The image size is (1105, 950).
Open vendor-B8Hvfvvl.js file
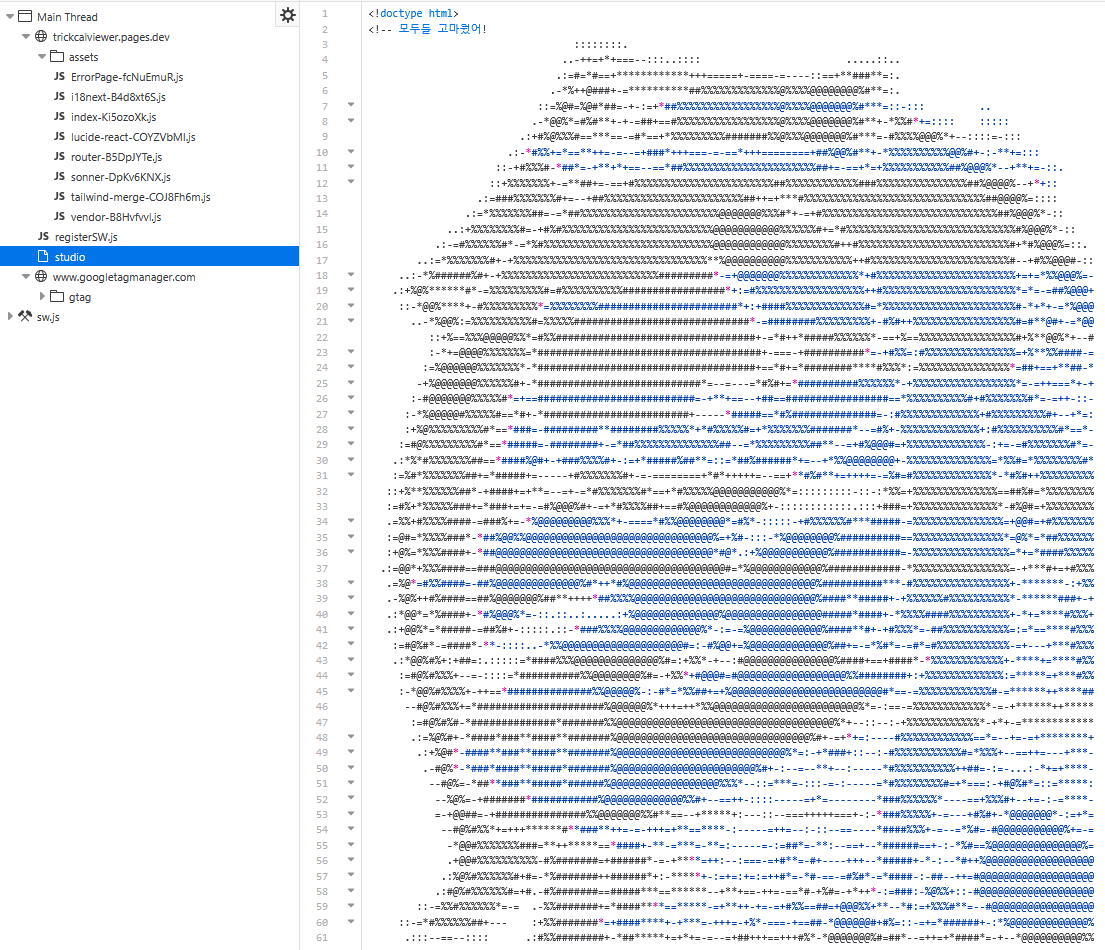pos(116,217)
